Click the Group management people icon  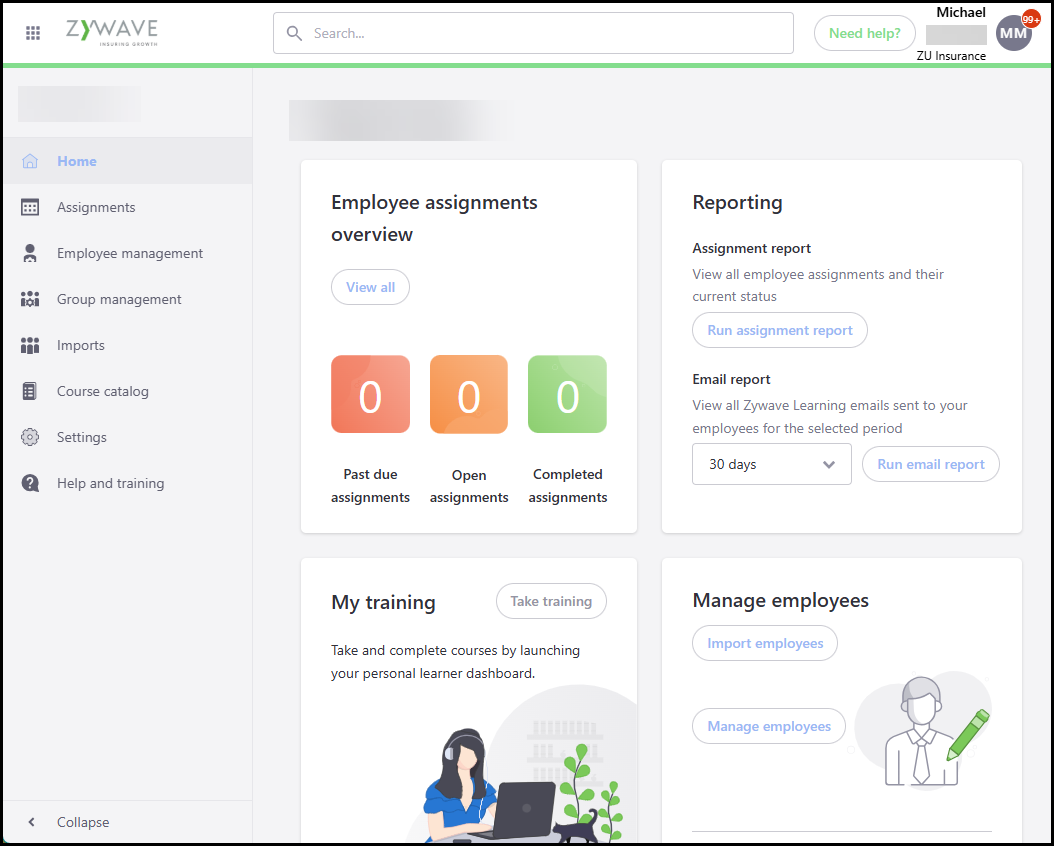[x=31, y=299]
